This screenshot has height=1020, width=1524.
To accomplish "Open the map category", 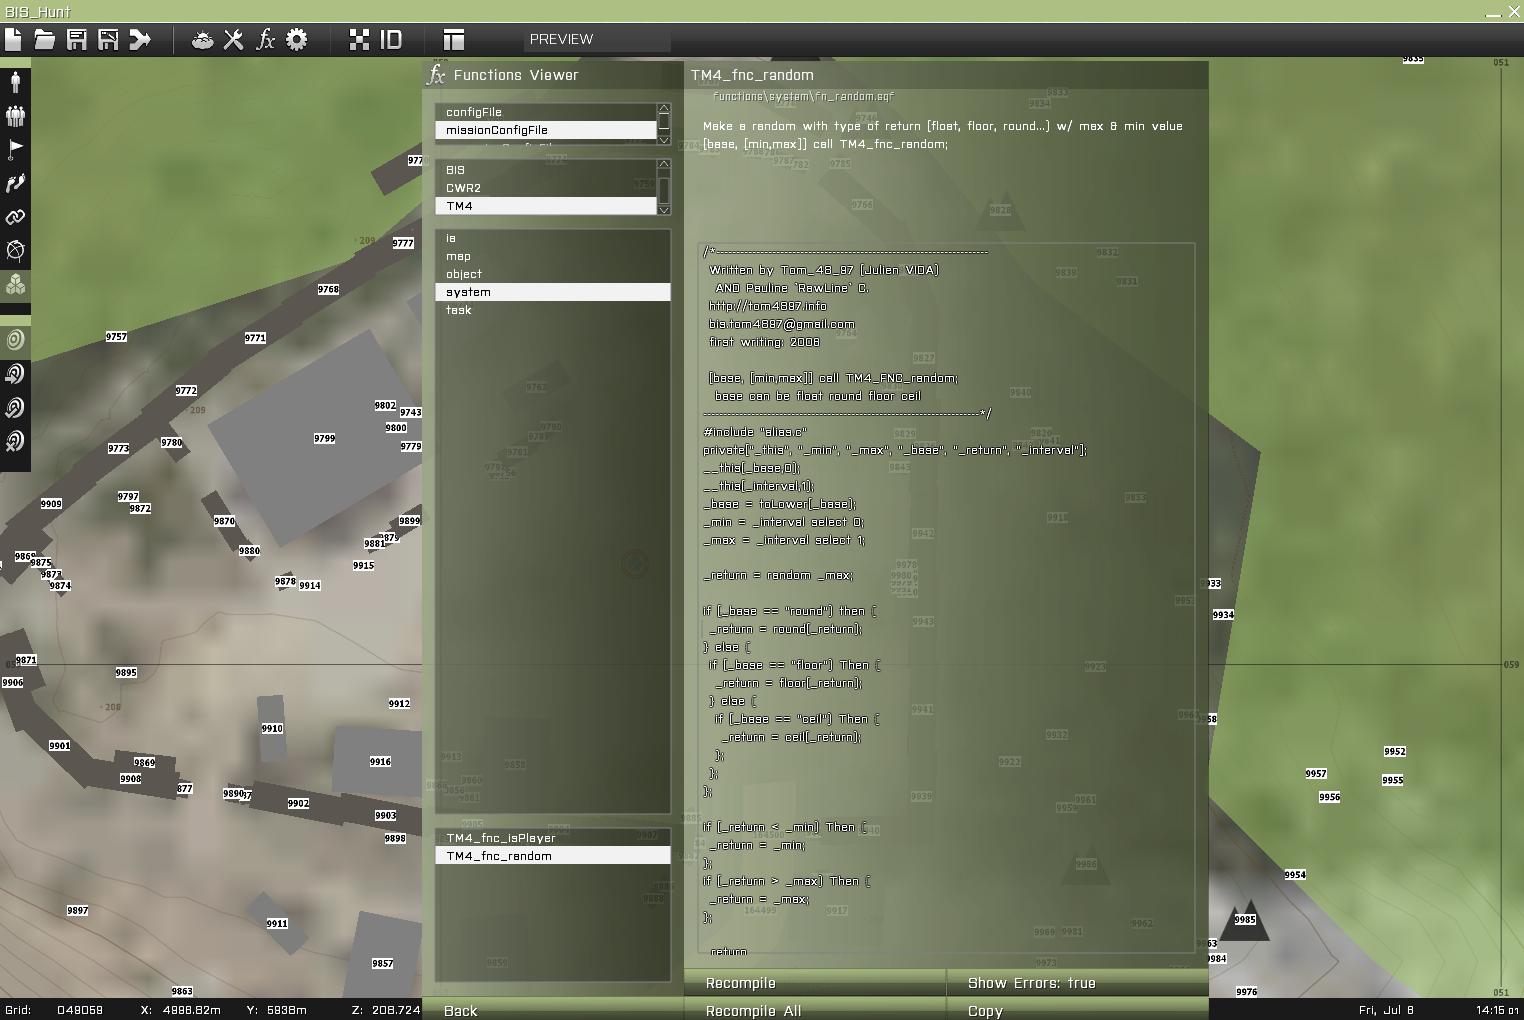I will 553,256.
